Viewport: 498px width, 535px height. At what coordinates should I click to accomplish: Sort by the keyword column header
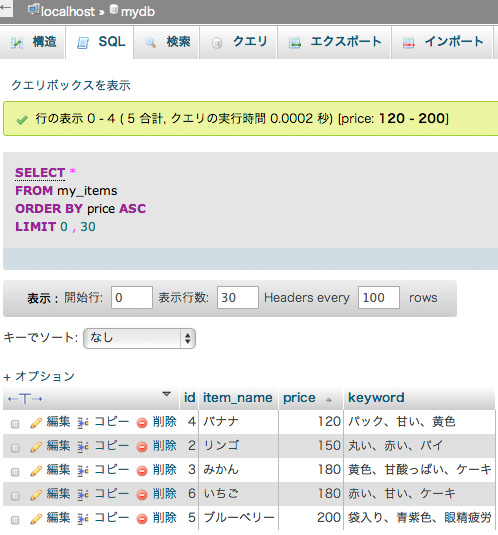pyautogui.click(x=376, y=398)
